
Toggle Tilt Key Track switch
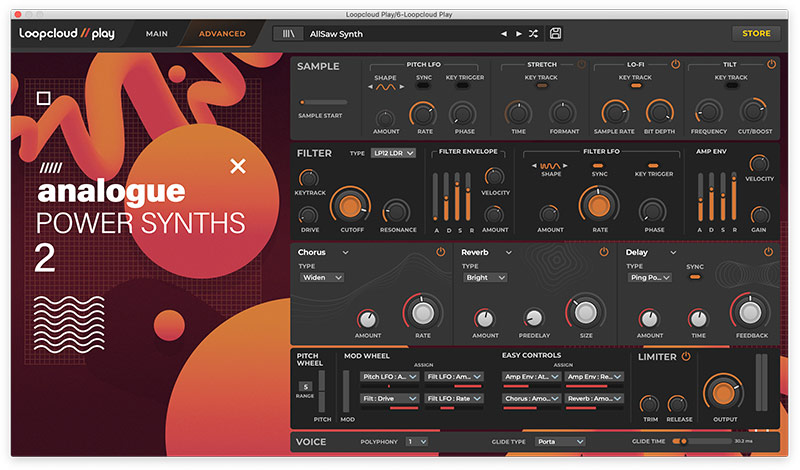coord(732,86)
